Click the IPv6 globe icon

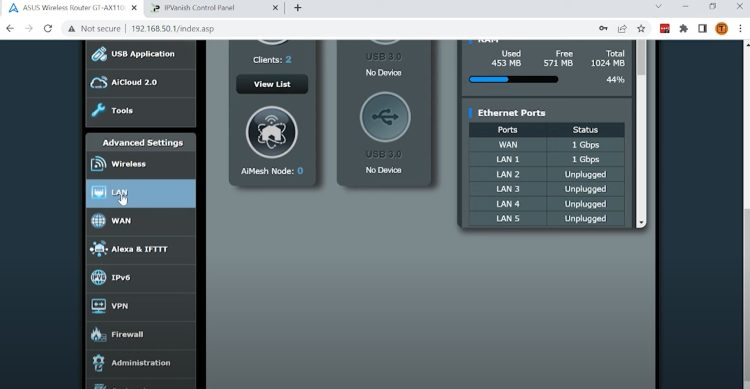tap(99, 278)
